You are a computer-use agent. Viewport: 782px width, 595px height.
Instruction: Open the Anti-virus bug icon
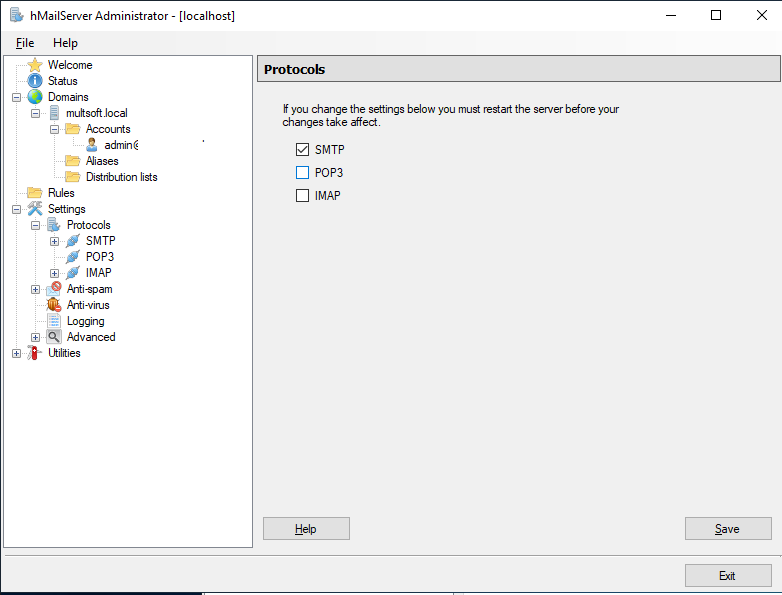click(x=54, y=305)
